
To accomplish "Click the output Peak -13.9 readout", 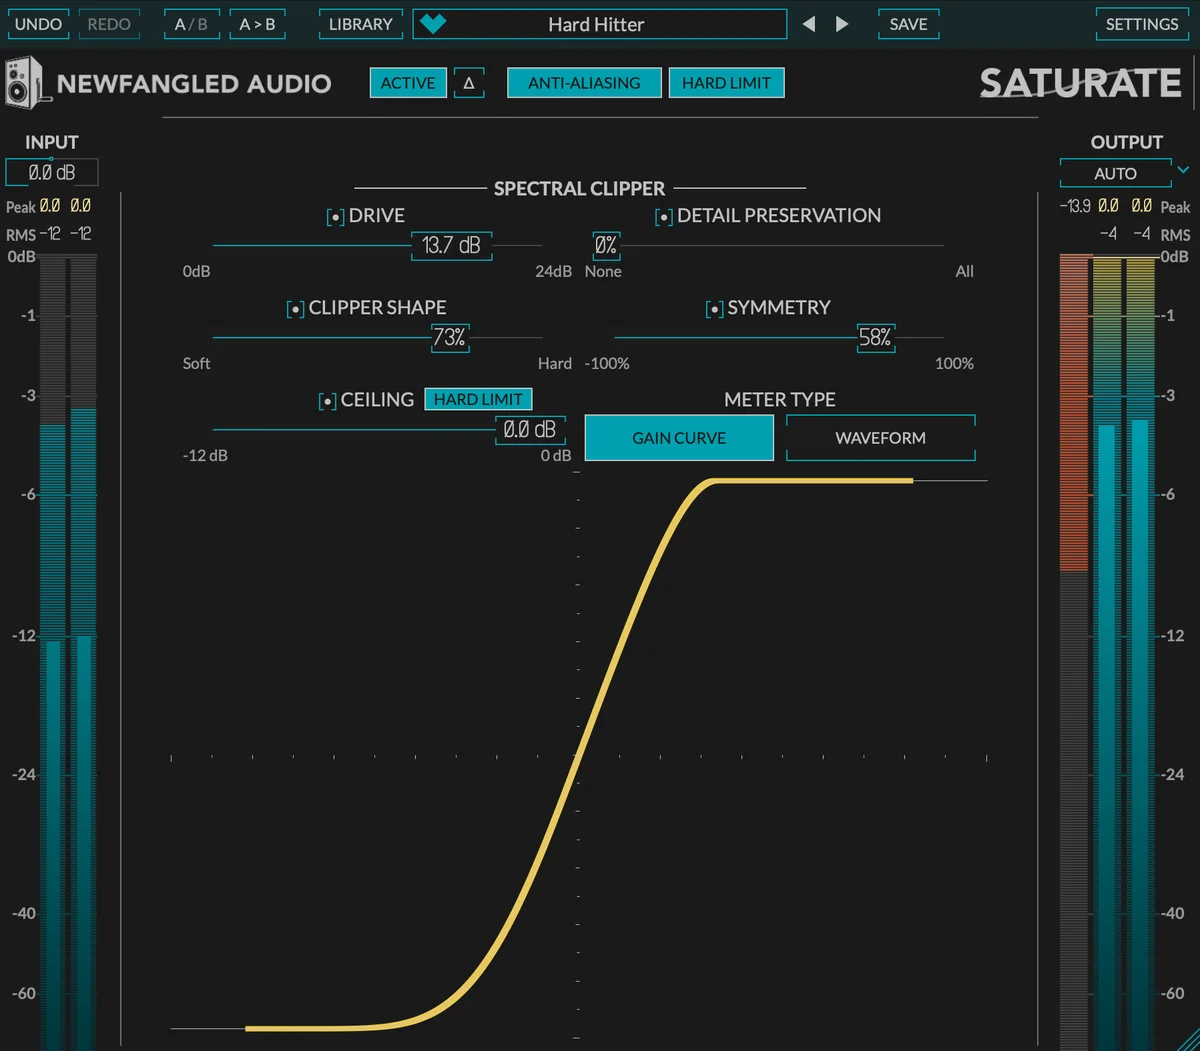I will click(x=1075, y=206).
